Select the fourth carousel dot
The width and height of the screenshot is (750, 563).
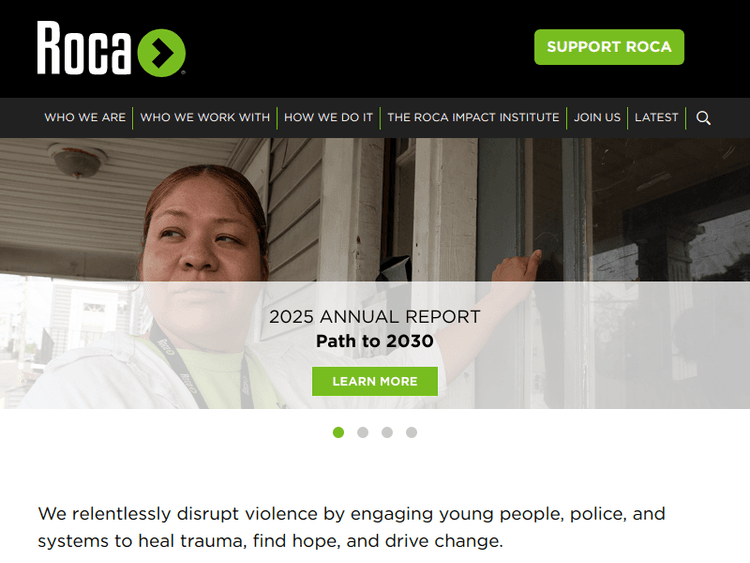[x=411, y=432]
